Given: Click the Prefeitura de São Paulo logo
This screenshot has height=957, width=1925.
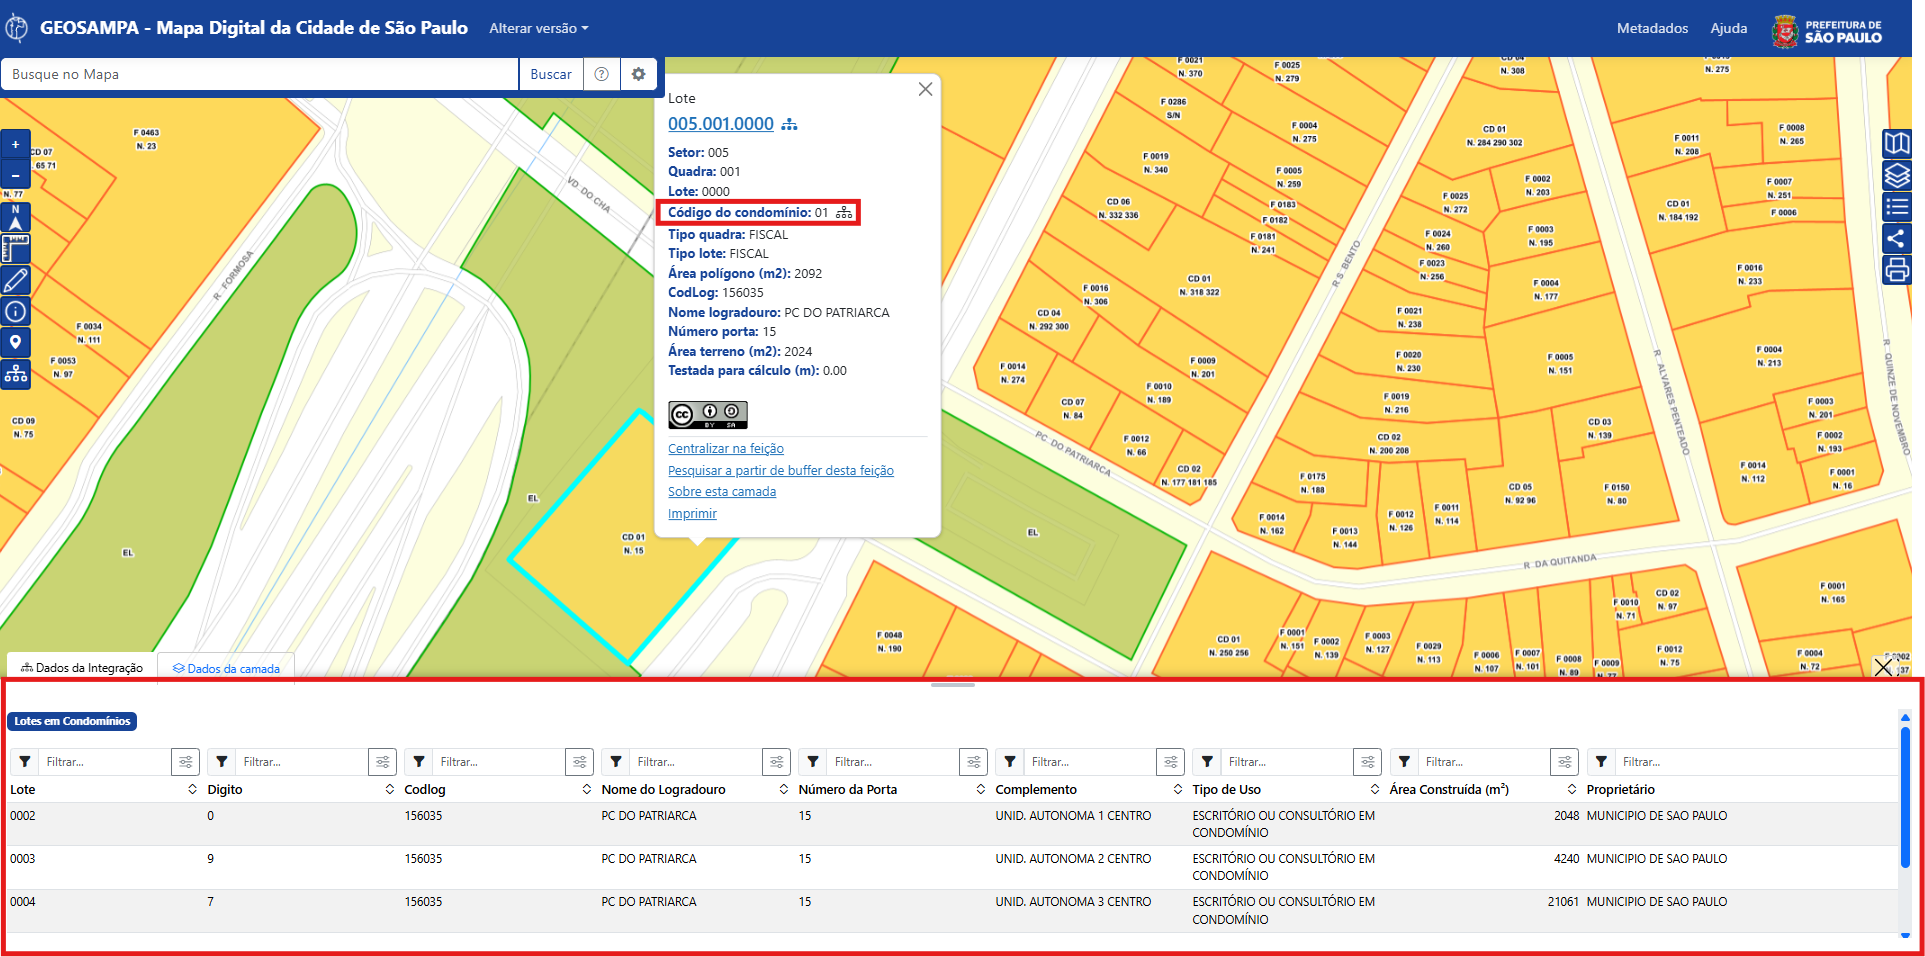Looking at the screenshot, I should point(1827,31).
